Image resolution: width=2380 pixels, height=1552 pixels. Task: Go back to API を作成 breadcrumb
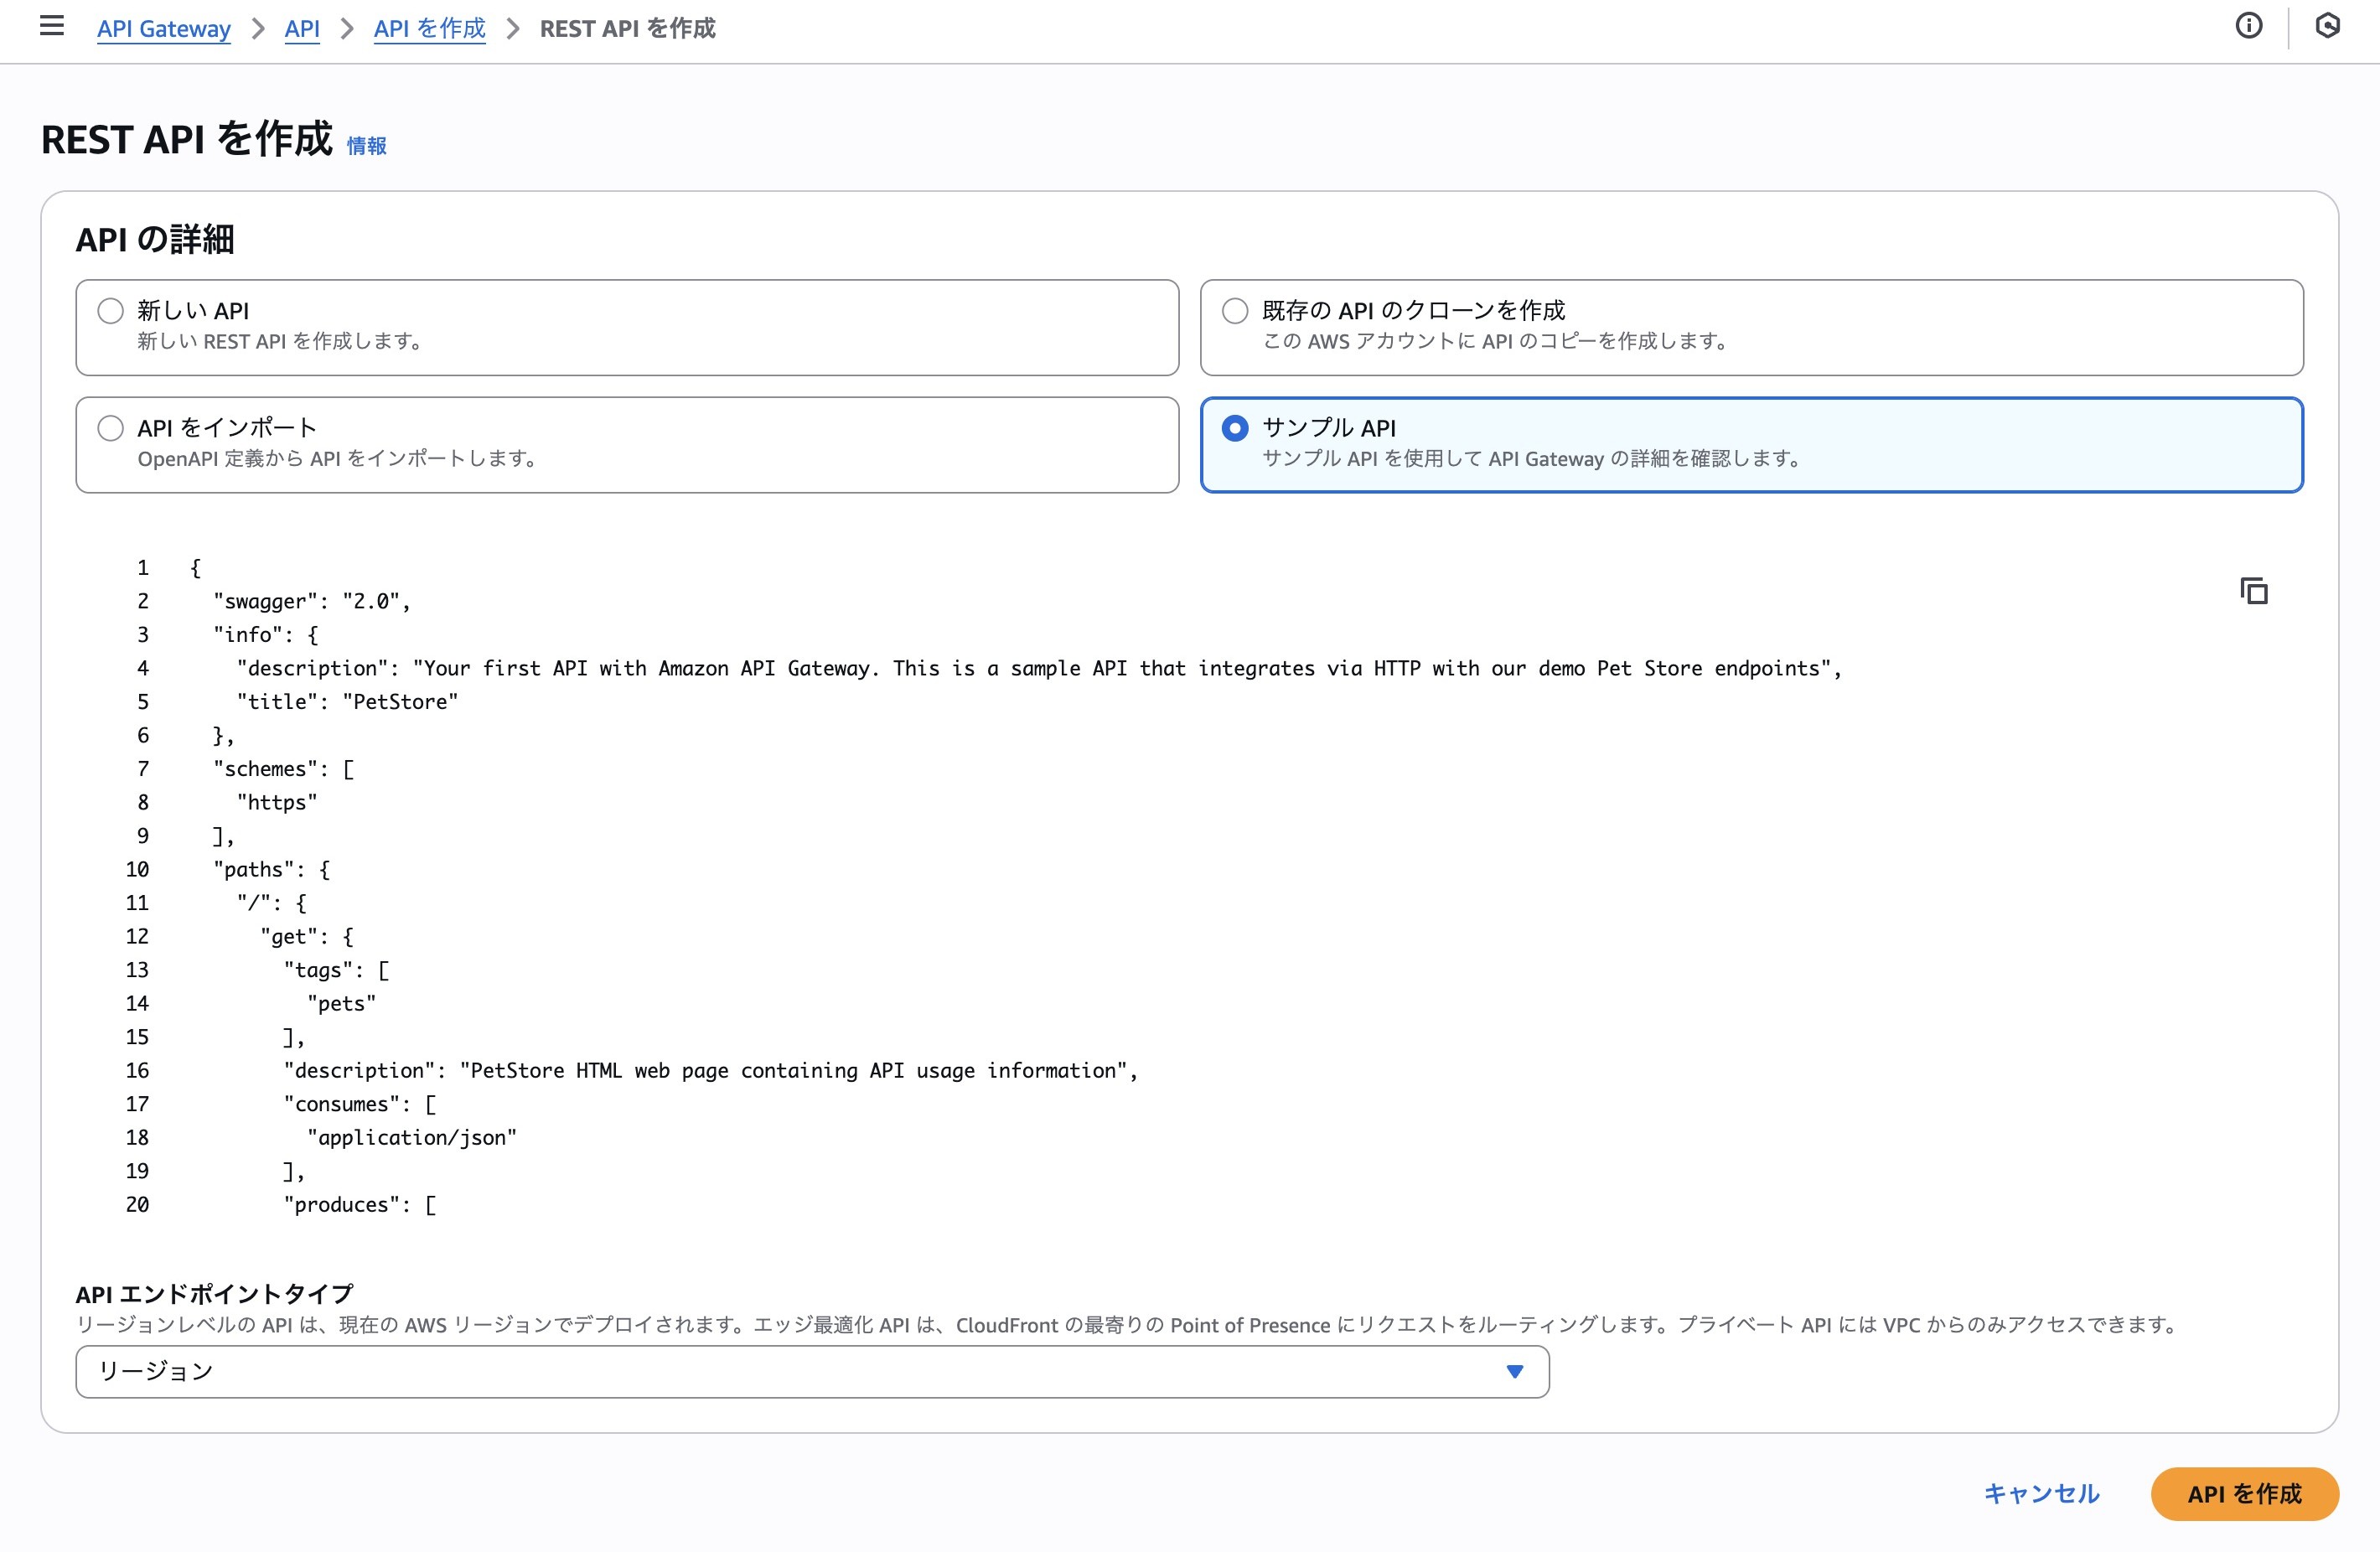coord(429,28)
